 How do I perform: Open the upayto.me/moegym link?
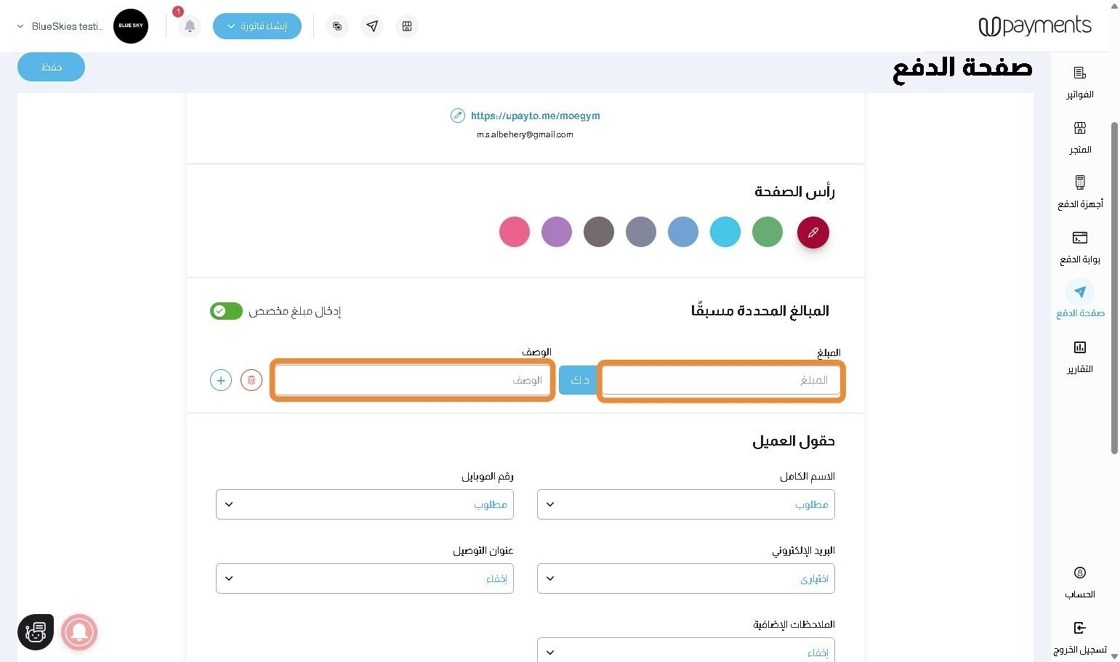[535, 116]
